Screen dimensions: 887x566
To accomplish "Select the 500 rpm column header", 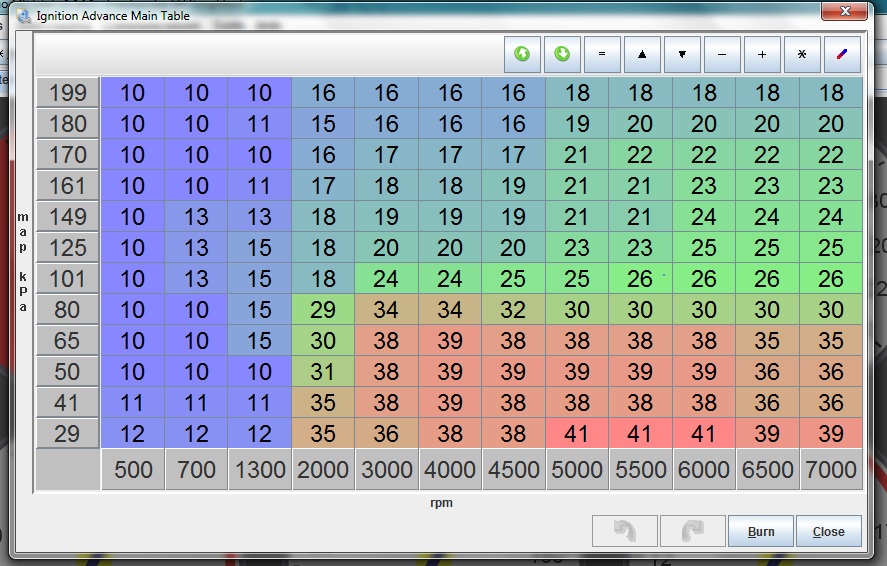I will 133,469.
